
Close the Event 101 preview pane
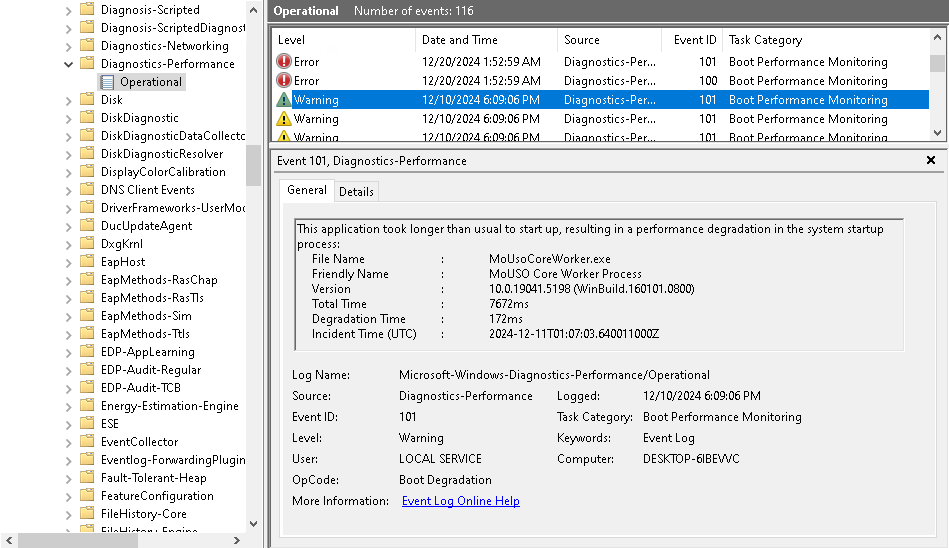[931, 160]
